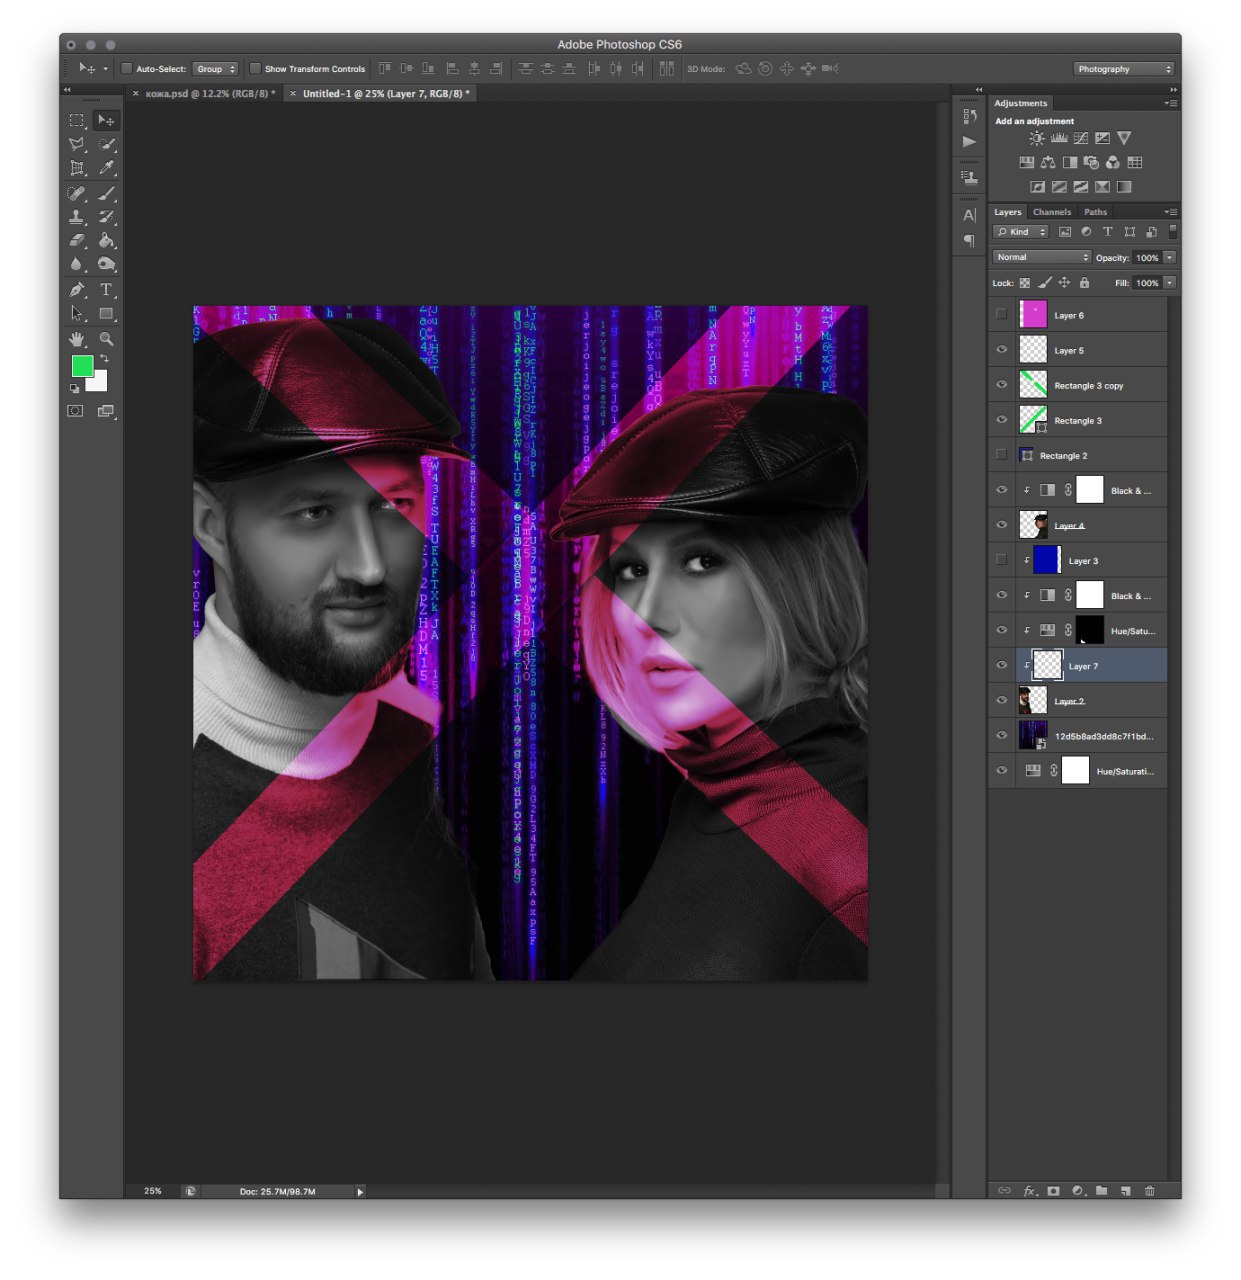This screenshot has width=1241, height=1280.
Task: Add layer style fx icon
Action: (x=1029, y=1191)
